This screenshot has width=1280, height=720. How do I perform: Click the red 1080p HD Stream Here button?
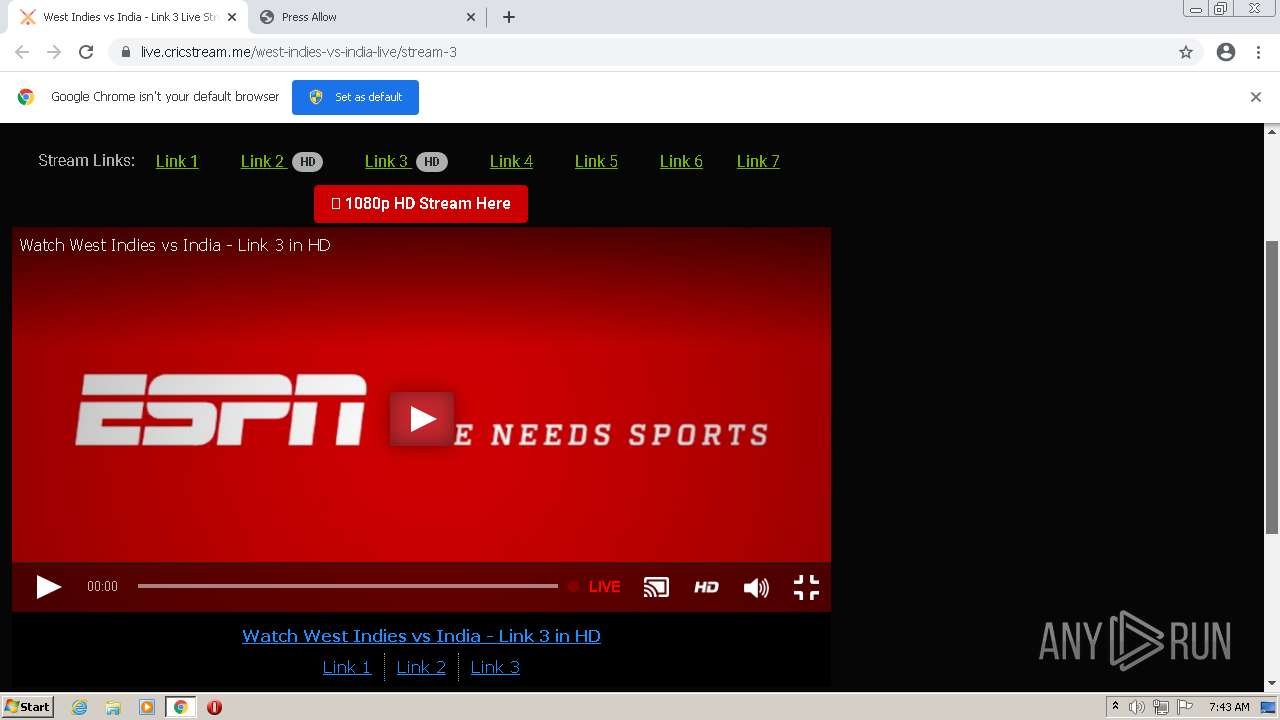tap(421, 204)
